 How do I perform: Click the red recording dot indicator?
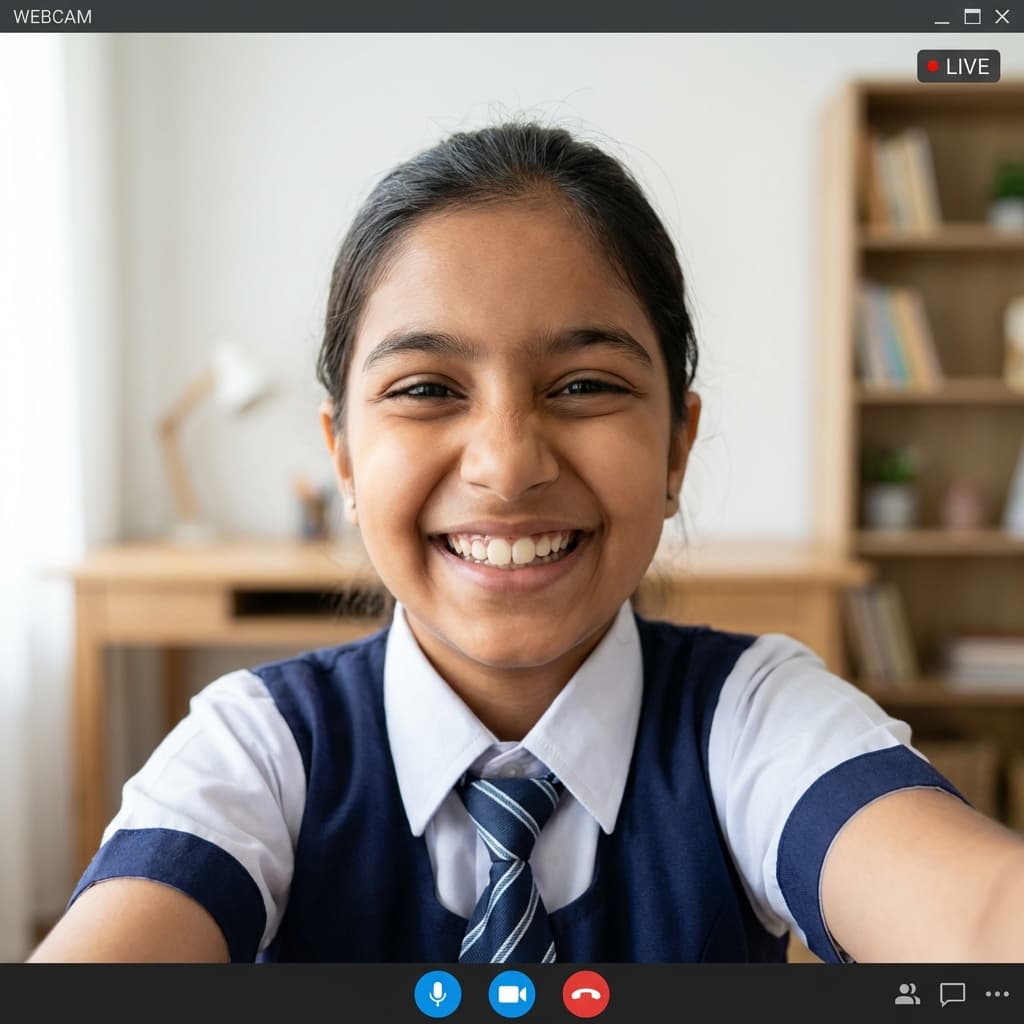pos(933,66)
